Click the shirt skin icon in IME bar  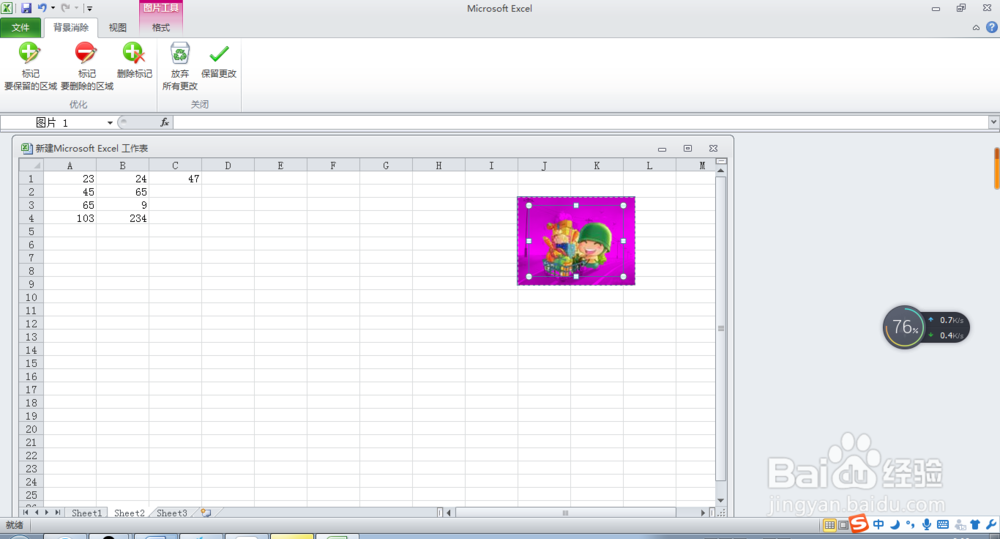(x=975, y=524)
